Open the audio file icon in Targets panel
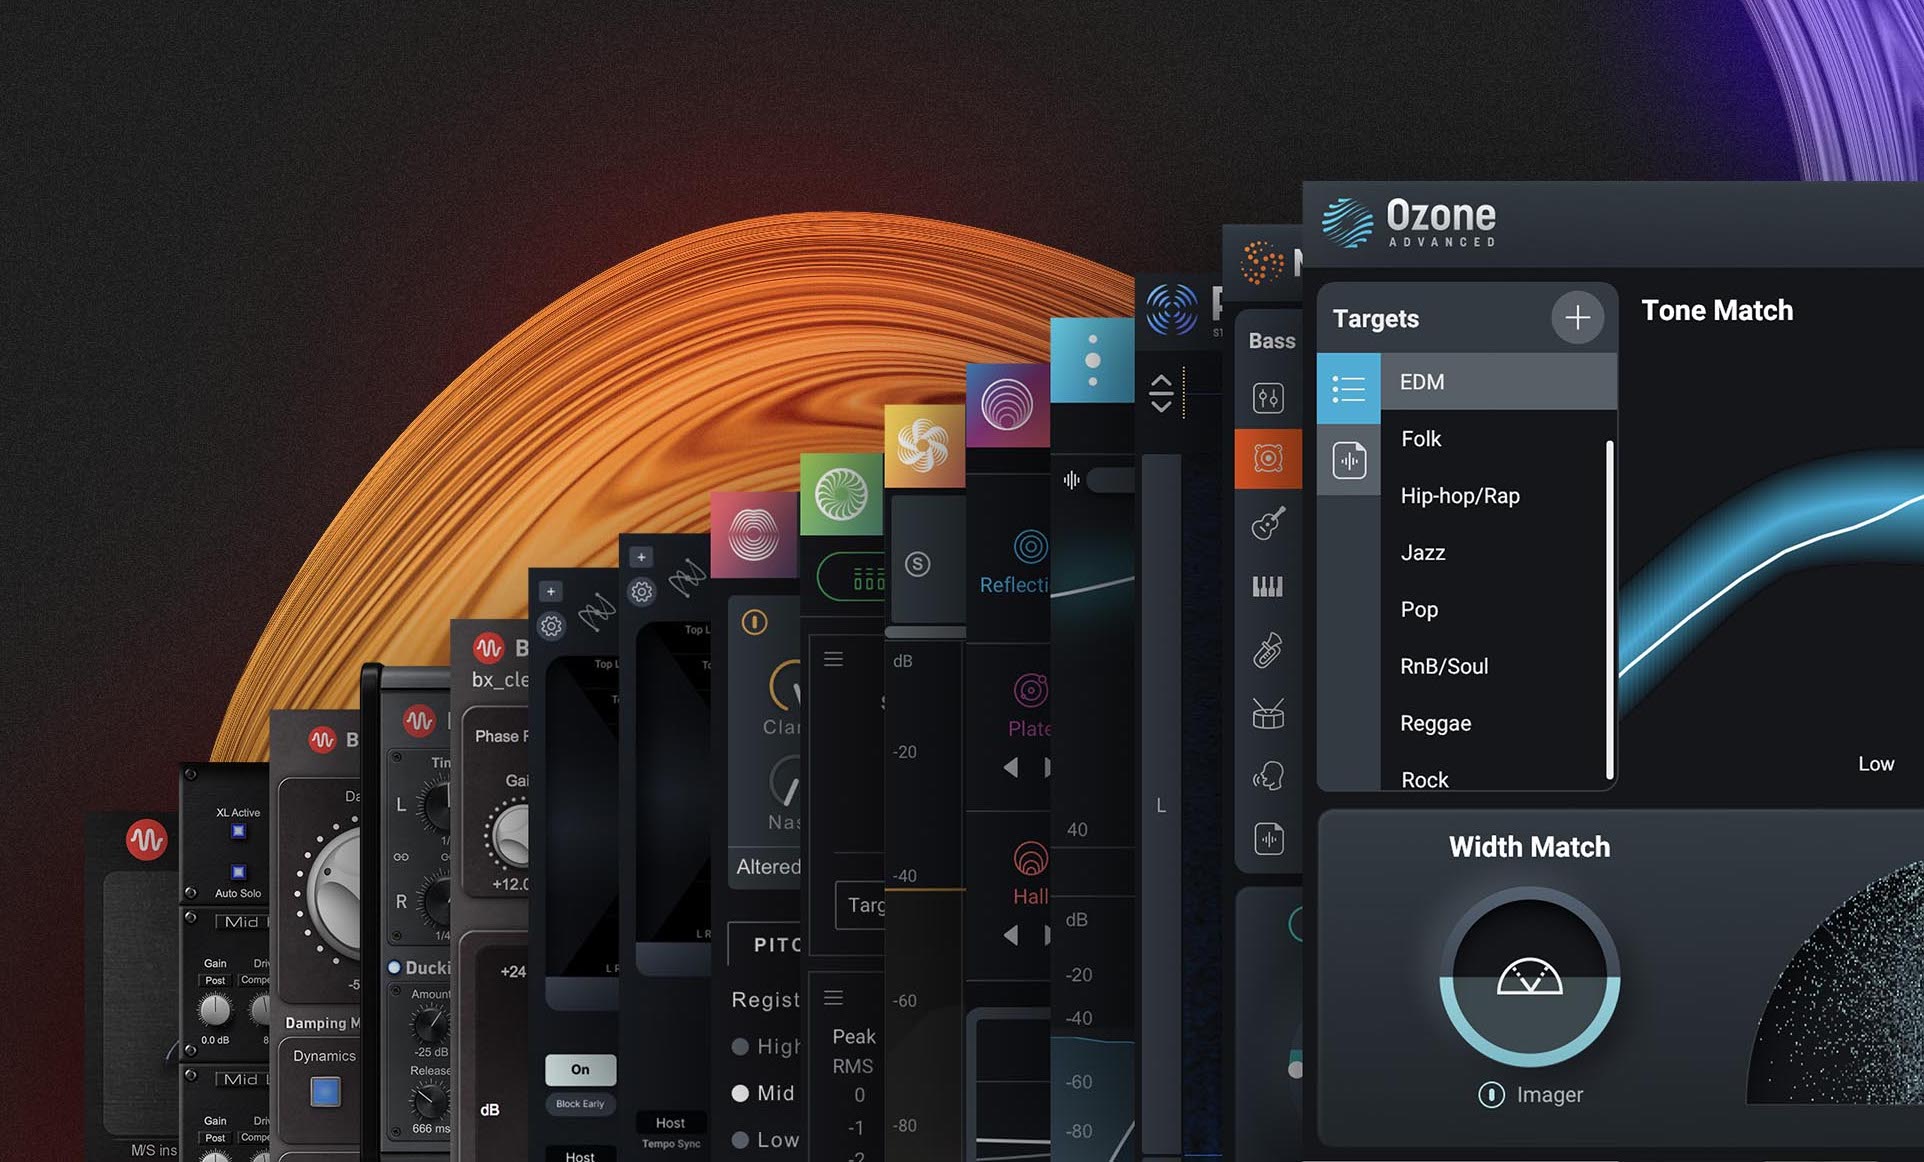This screenshot has width=1924, height=1162. (x=1348, y=460)
